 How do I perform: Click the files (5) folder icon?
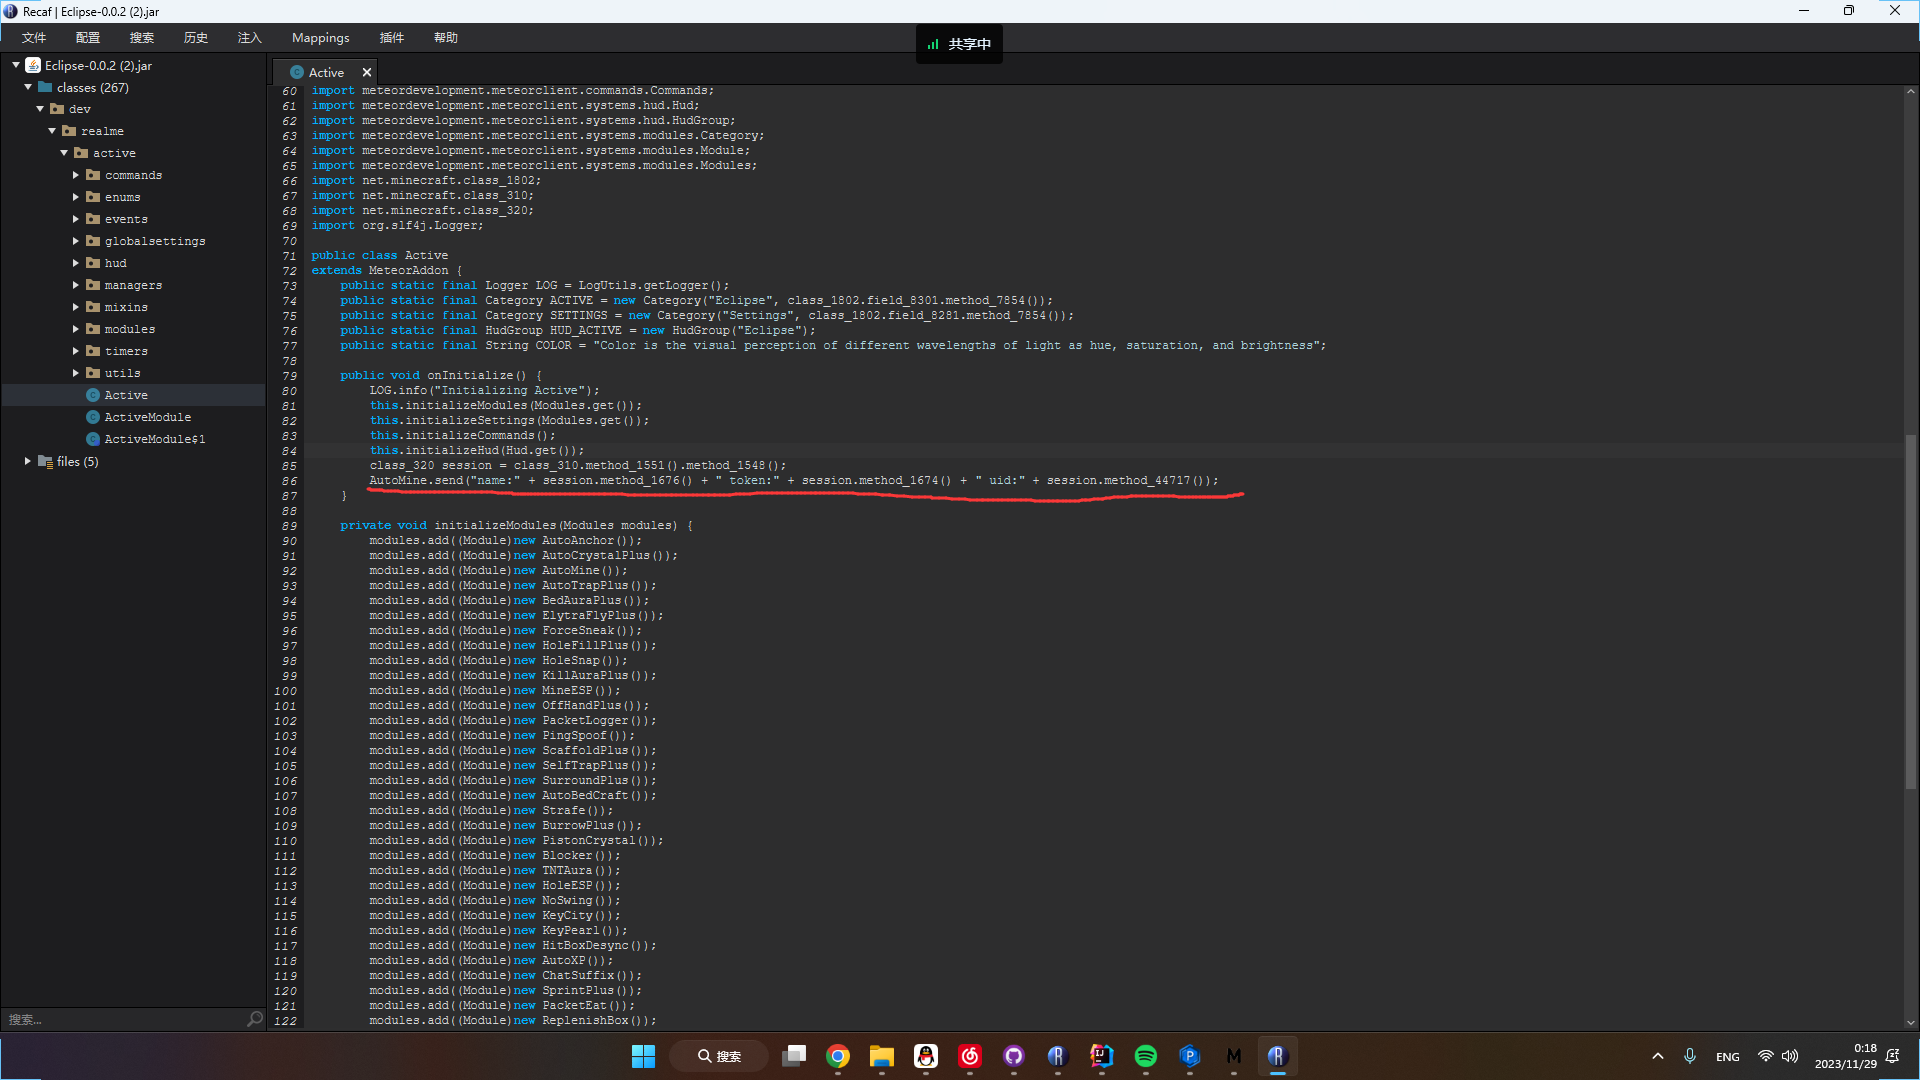click(45, 461)
